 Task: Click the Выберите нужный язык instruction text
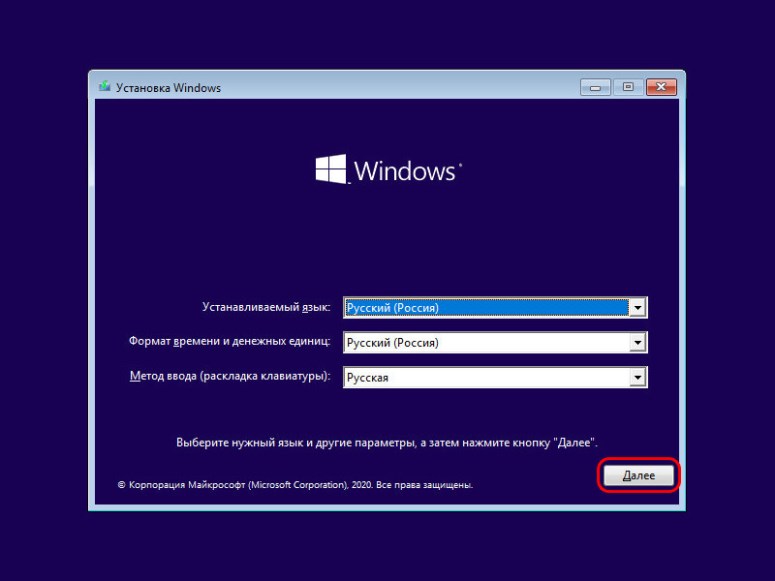coord(386,442)
